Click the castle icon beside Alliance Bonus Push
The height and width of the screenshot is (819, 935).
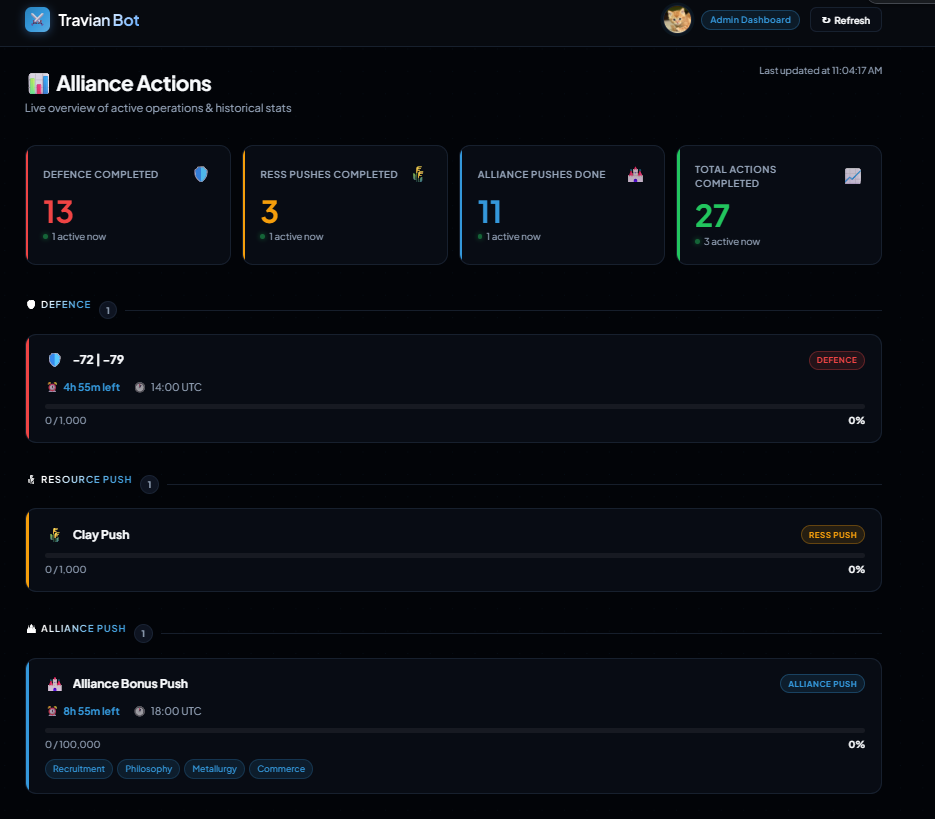pyautogui.click(x=55, y=684)
